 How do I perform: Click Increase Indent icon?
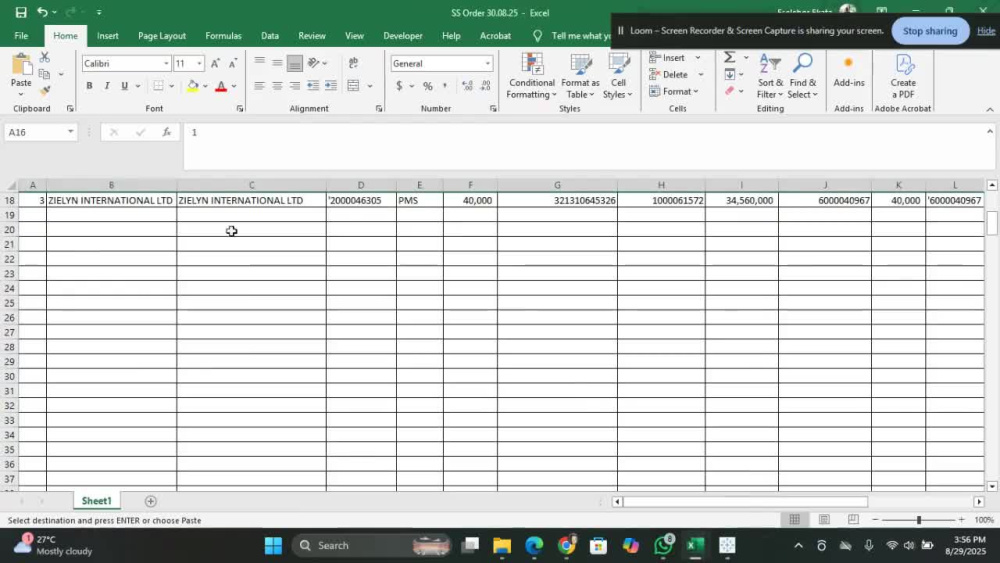click(330, 85)
